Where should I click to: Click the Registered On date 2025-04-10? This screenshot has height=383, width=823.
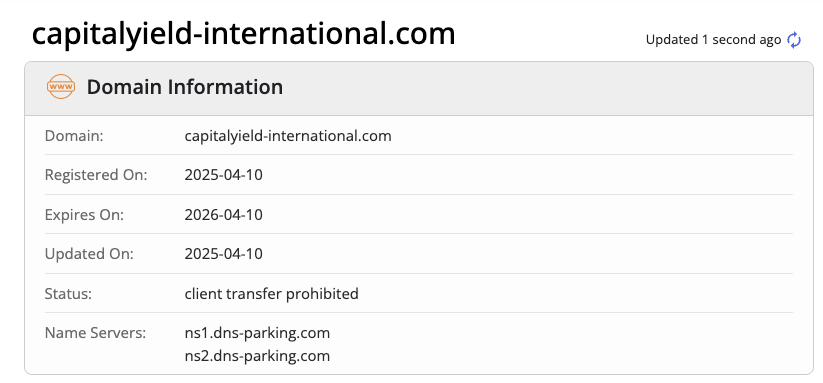pos(224,175)
